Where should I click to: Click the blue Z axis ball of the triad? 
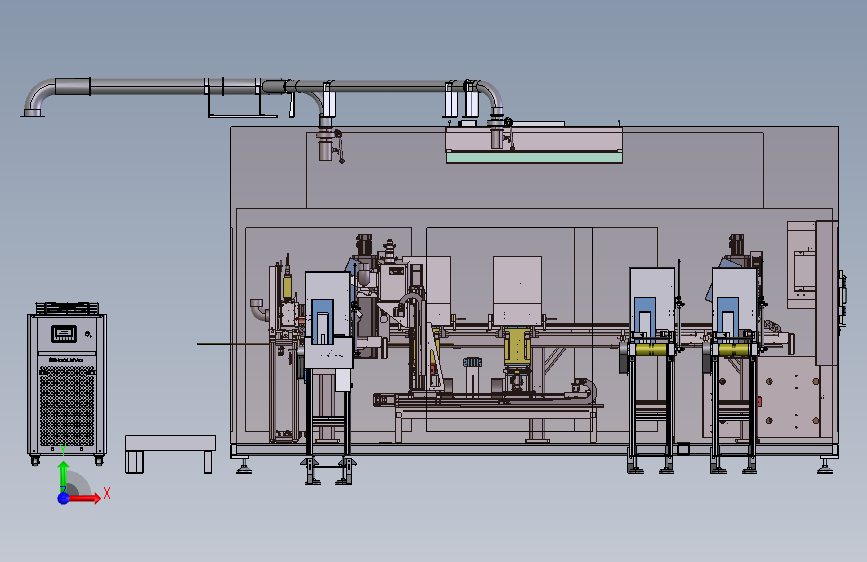(x=64, y=498)
